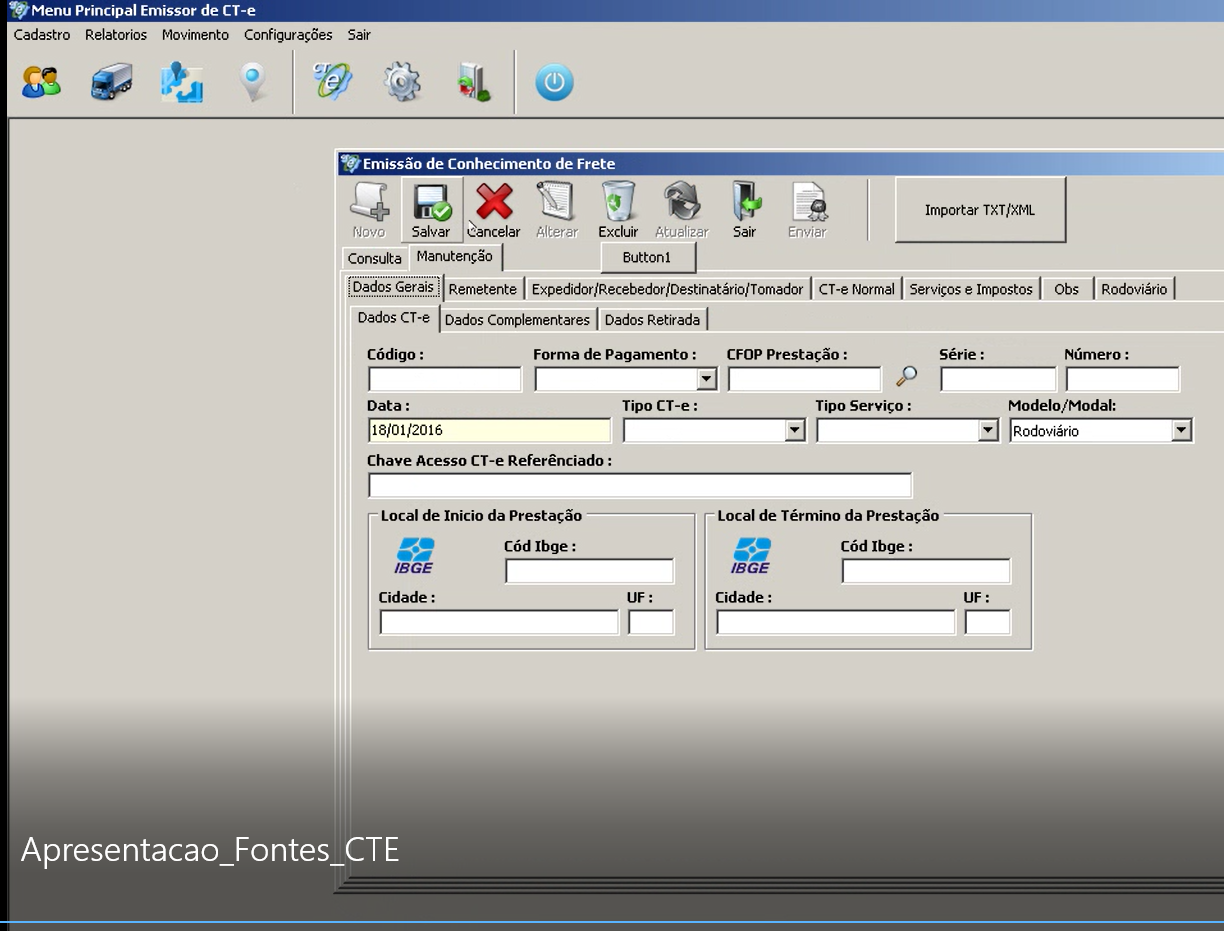Click the Importar TXT/XML button
This screenshot has width=1224, height=931.
(x=980, y=210)
